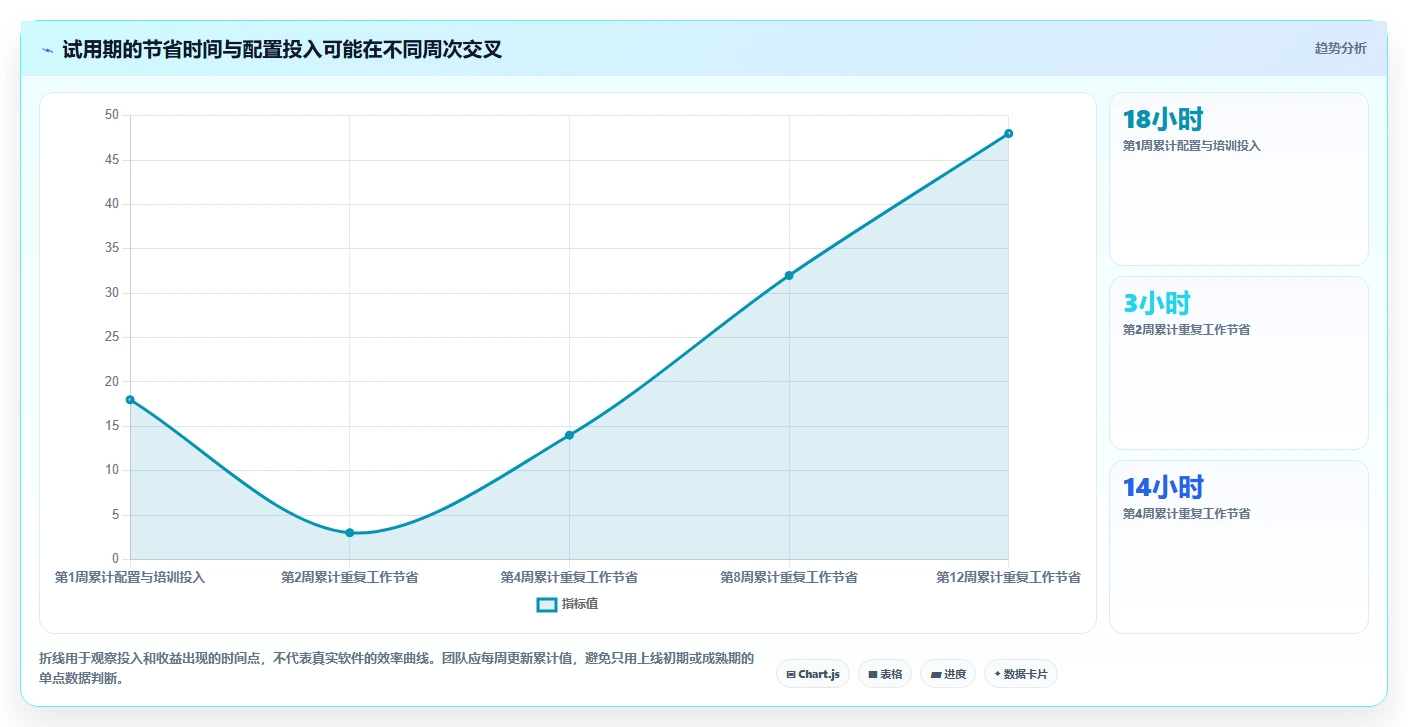This screenshot has height=727, width=1408.
Task: Click axis label 第12周累计重复工作节省
Action: coord(1008,577)
